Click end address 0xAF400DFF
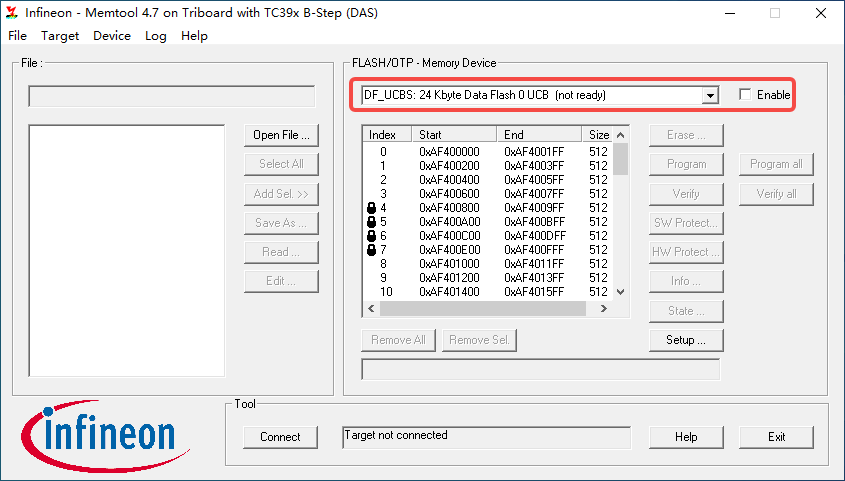Image resolution: width=845 pixels, height=481 pixels. click(x=534, y=236)
